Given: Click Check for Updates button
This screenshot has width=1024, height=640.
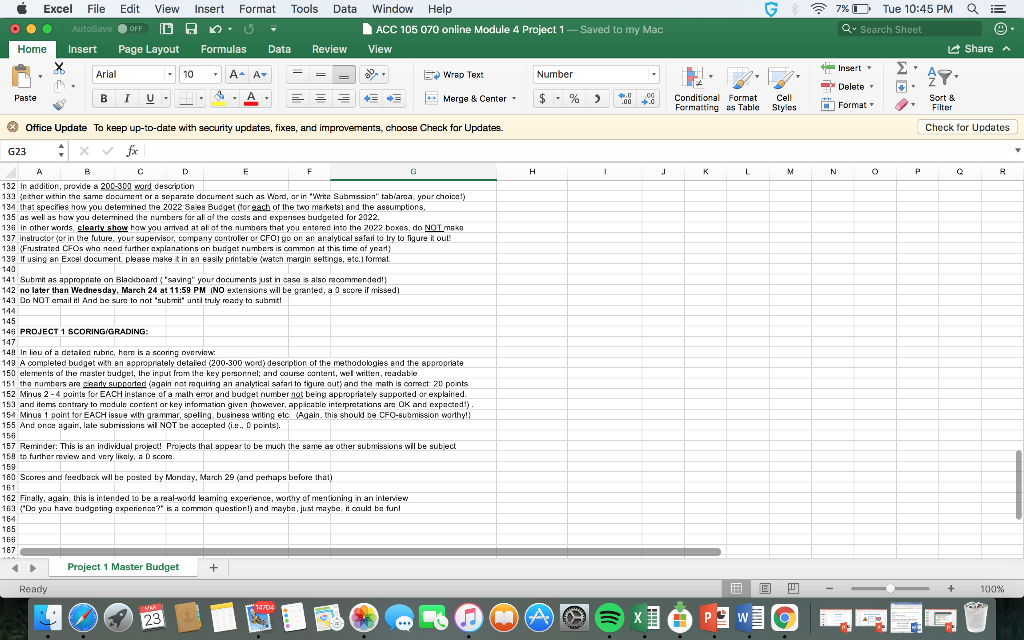Looking at the screenshot, I should click(967, 127).
